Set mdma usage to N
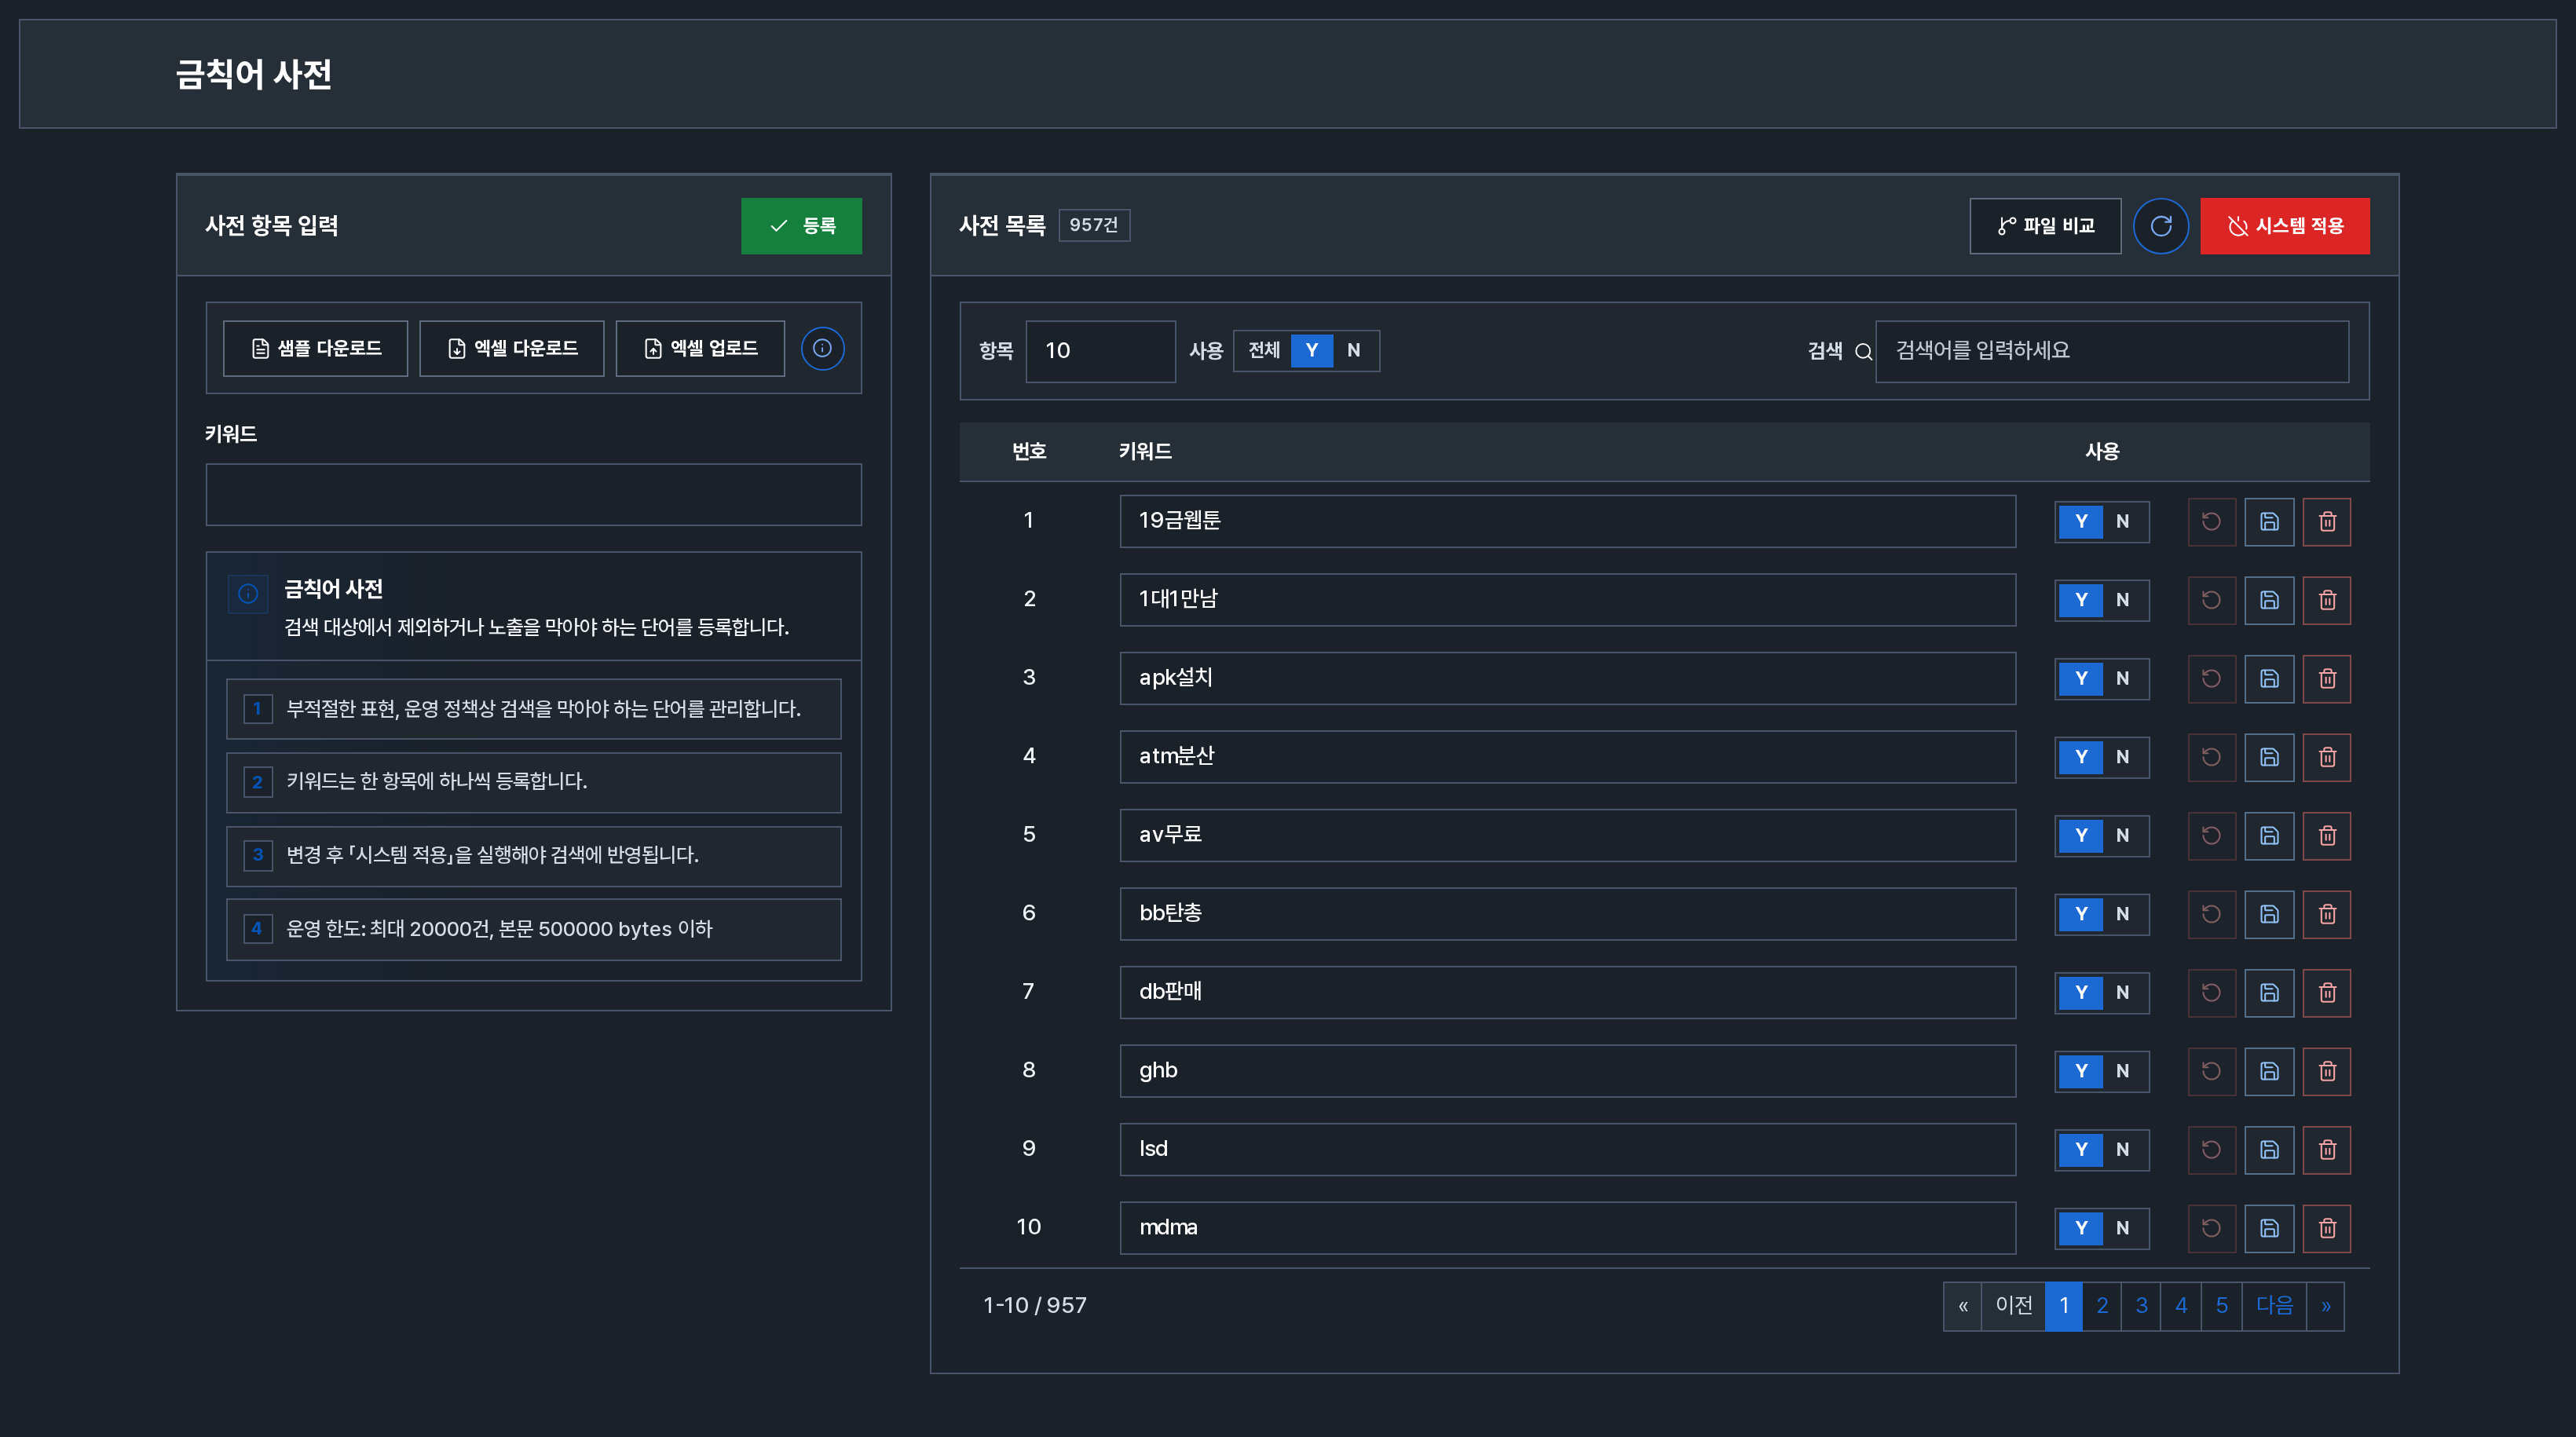The width and height of the screenshot is (2576, 1437). (x=2122, y=1228)
